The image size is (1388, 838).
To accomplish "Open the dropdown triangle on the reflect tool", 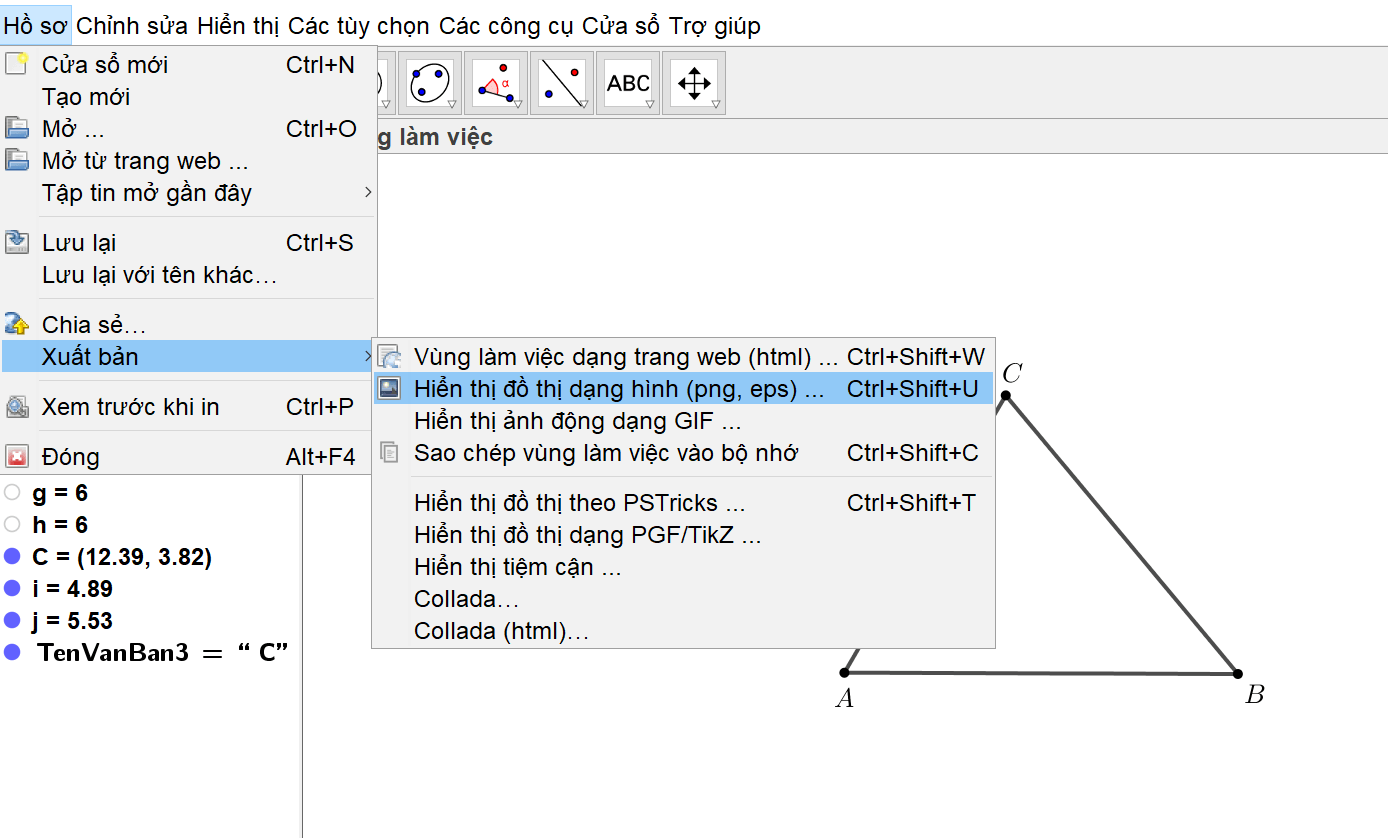I will [583, 105].
